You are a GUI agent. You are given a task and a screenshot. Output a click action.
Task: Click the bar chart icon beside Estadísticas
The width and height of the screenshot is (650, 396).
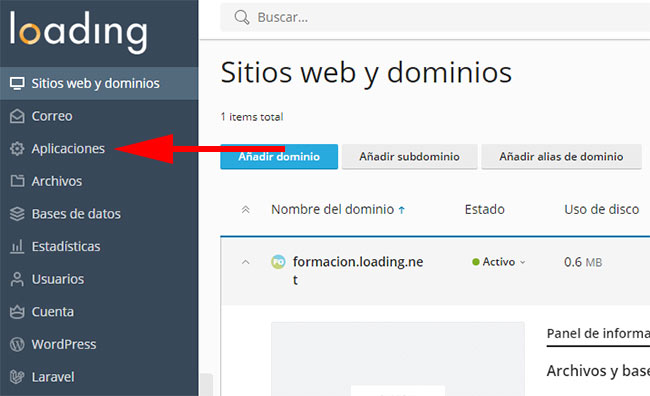click(x=17, y=246)
